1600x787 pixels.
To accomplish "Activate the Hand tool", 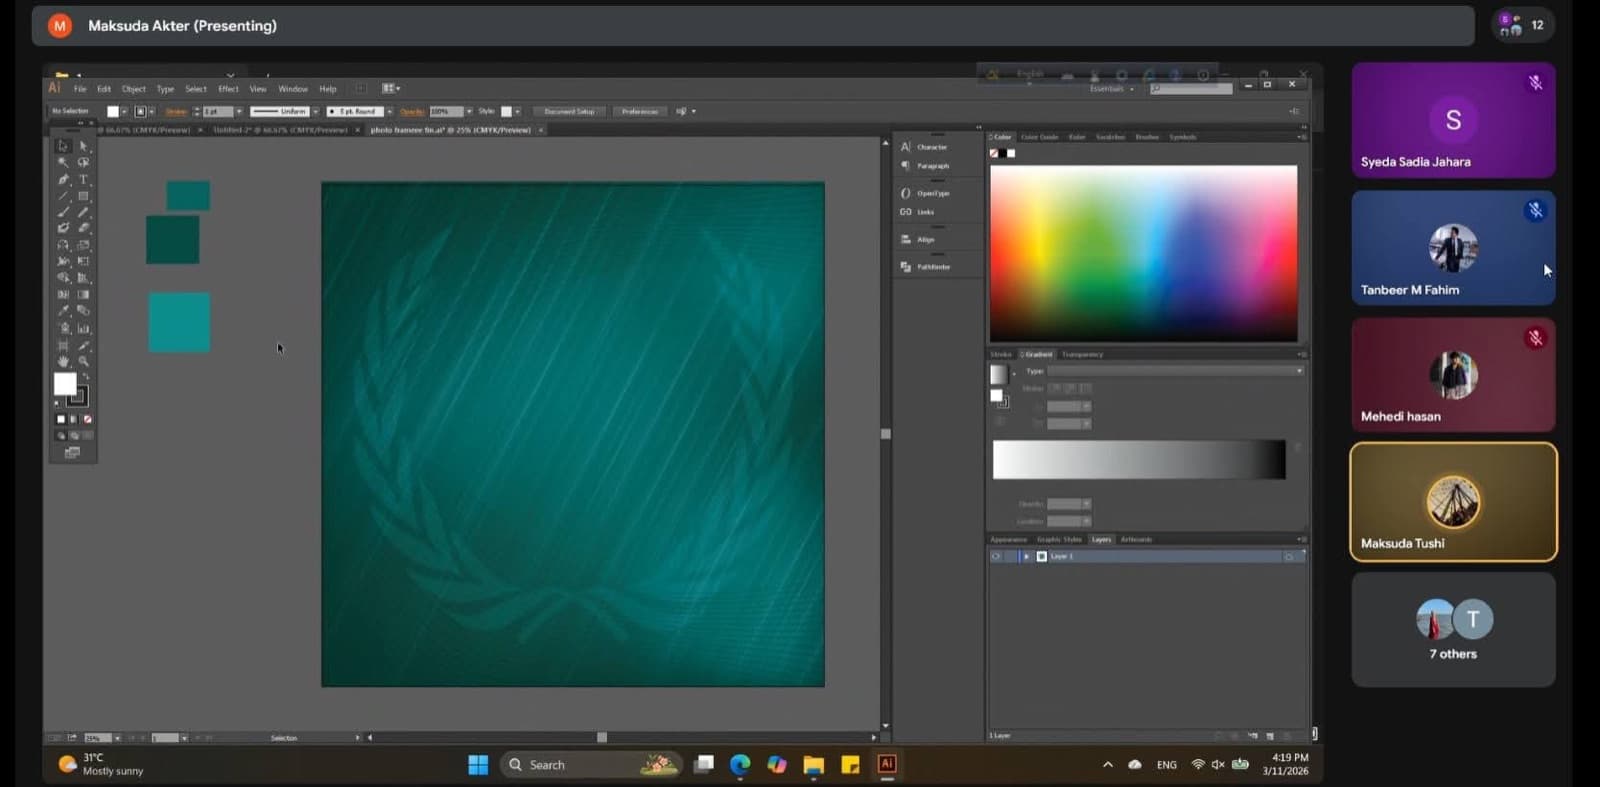I will [x=64, y=361].
